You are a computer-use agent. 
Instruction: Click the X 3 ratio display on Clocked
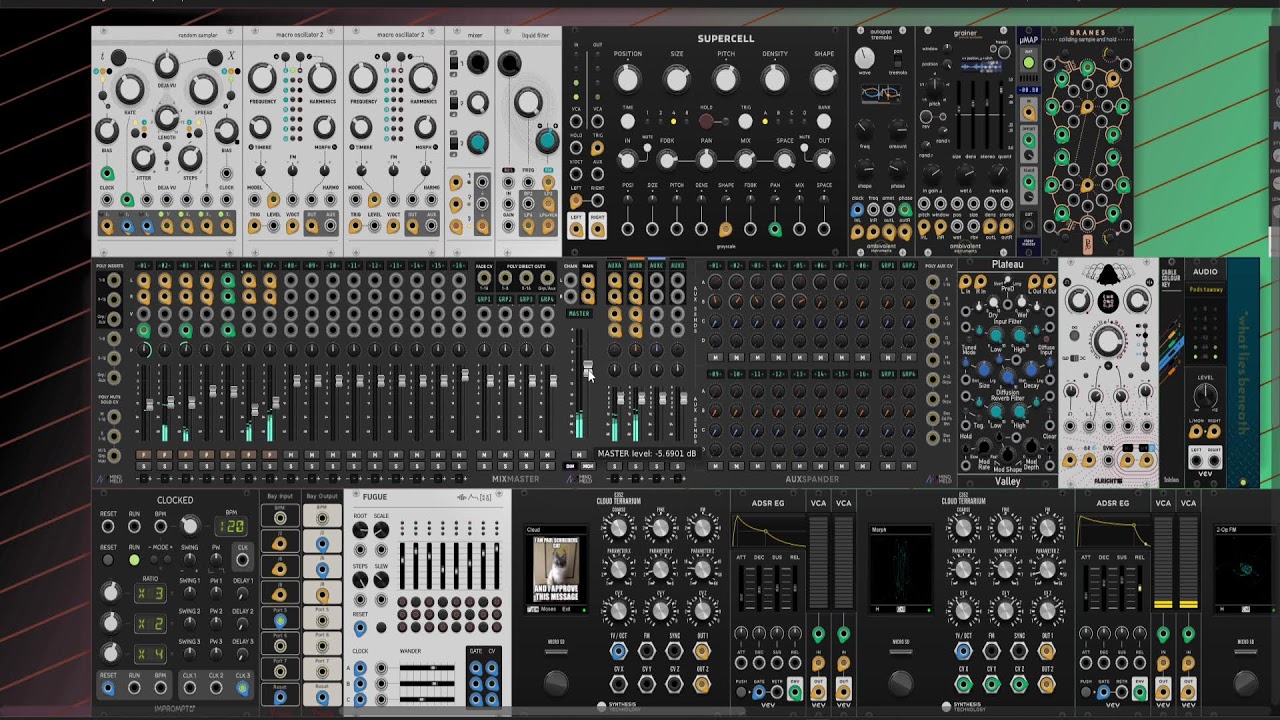tap(149, 594)
